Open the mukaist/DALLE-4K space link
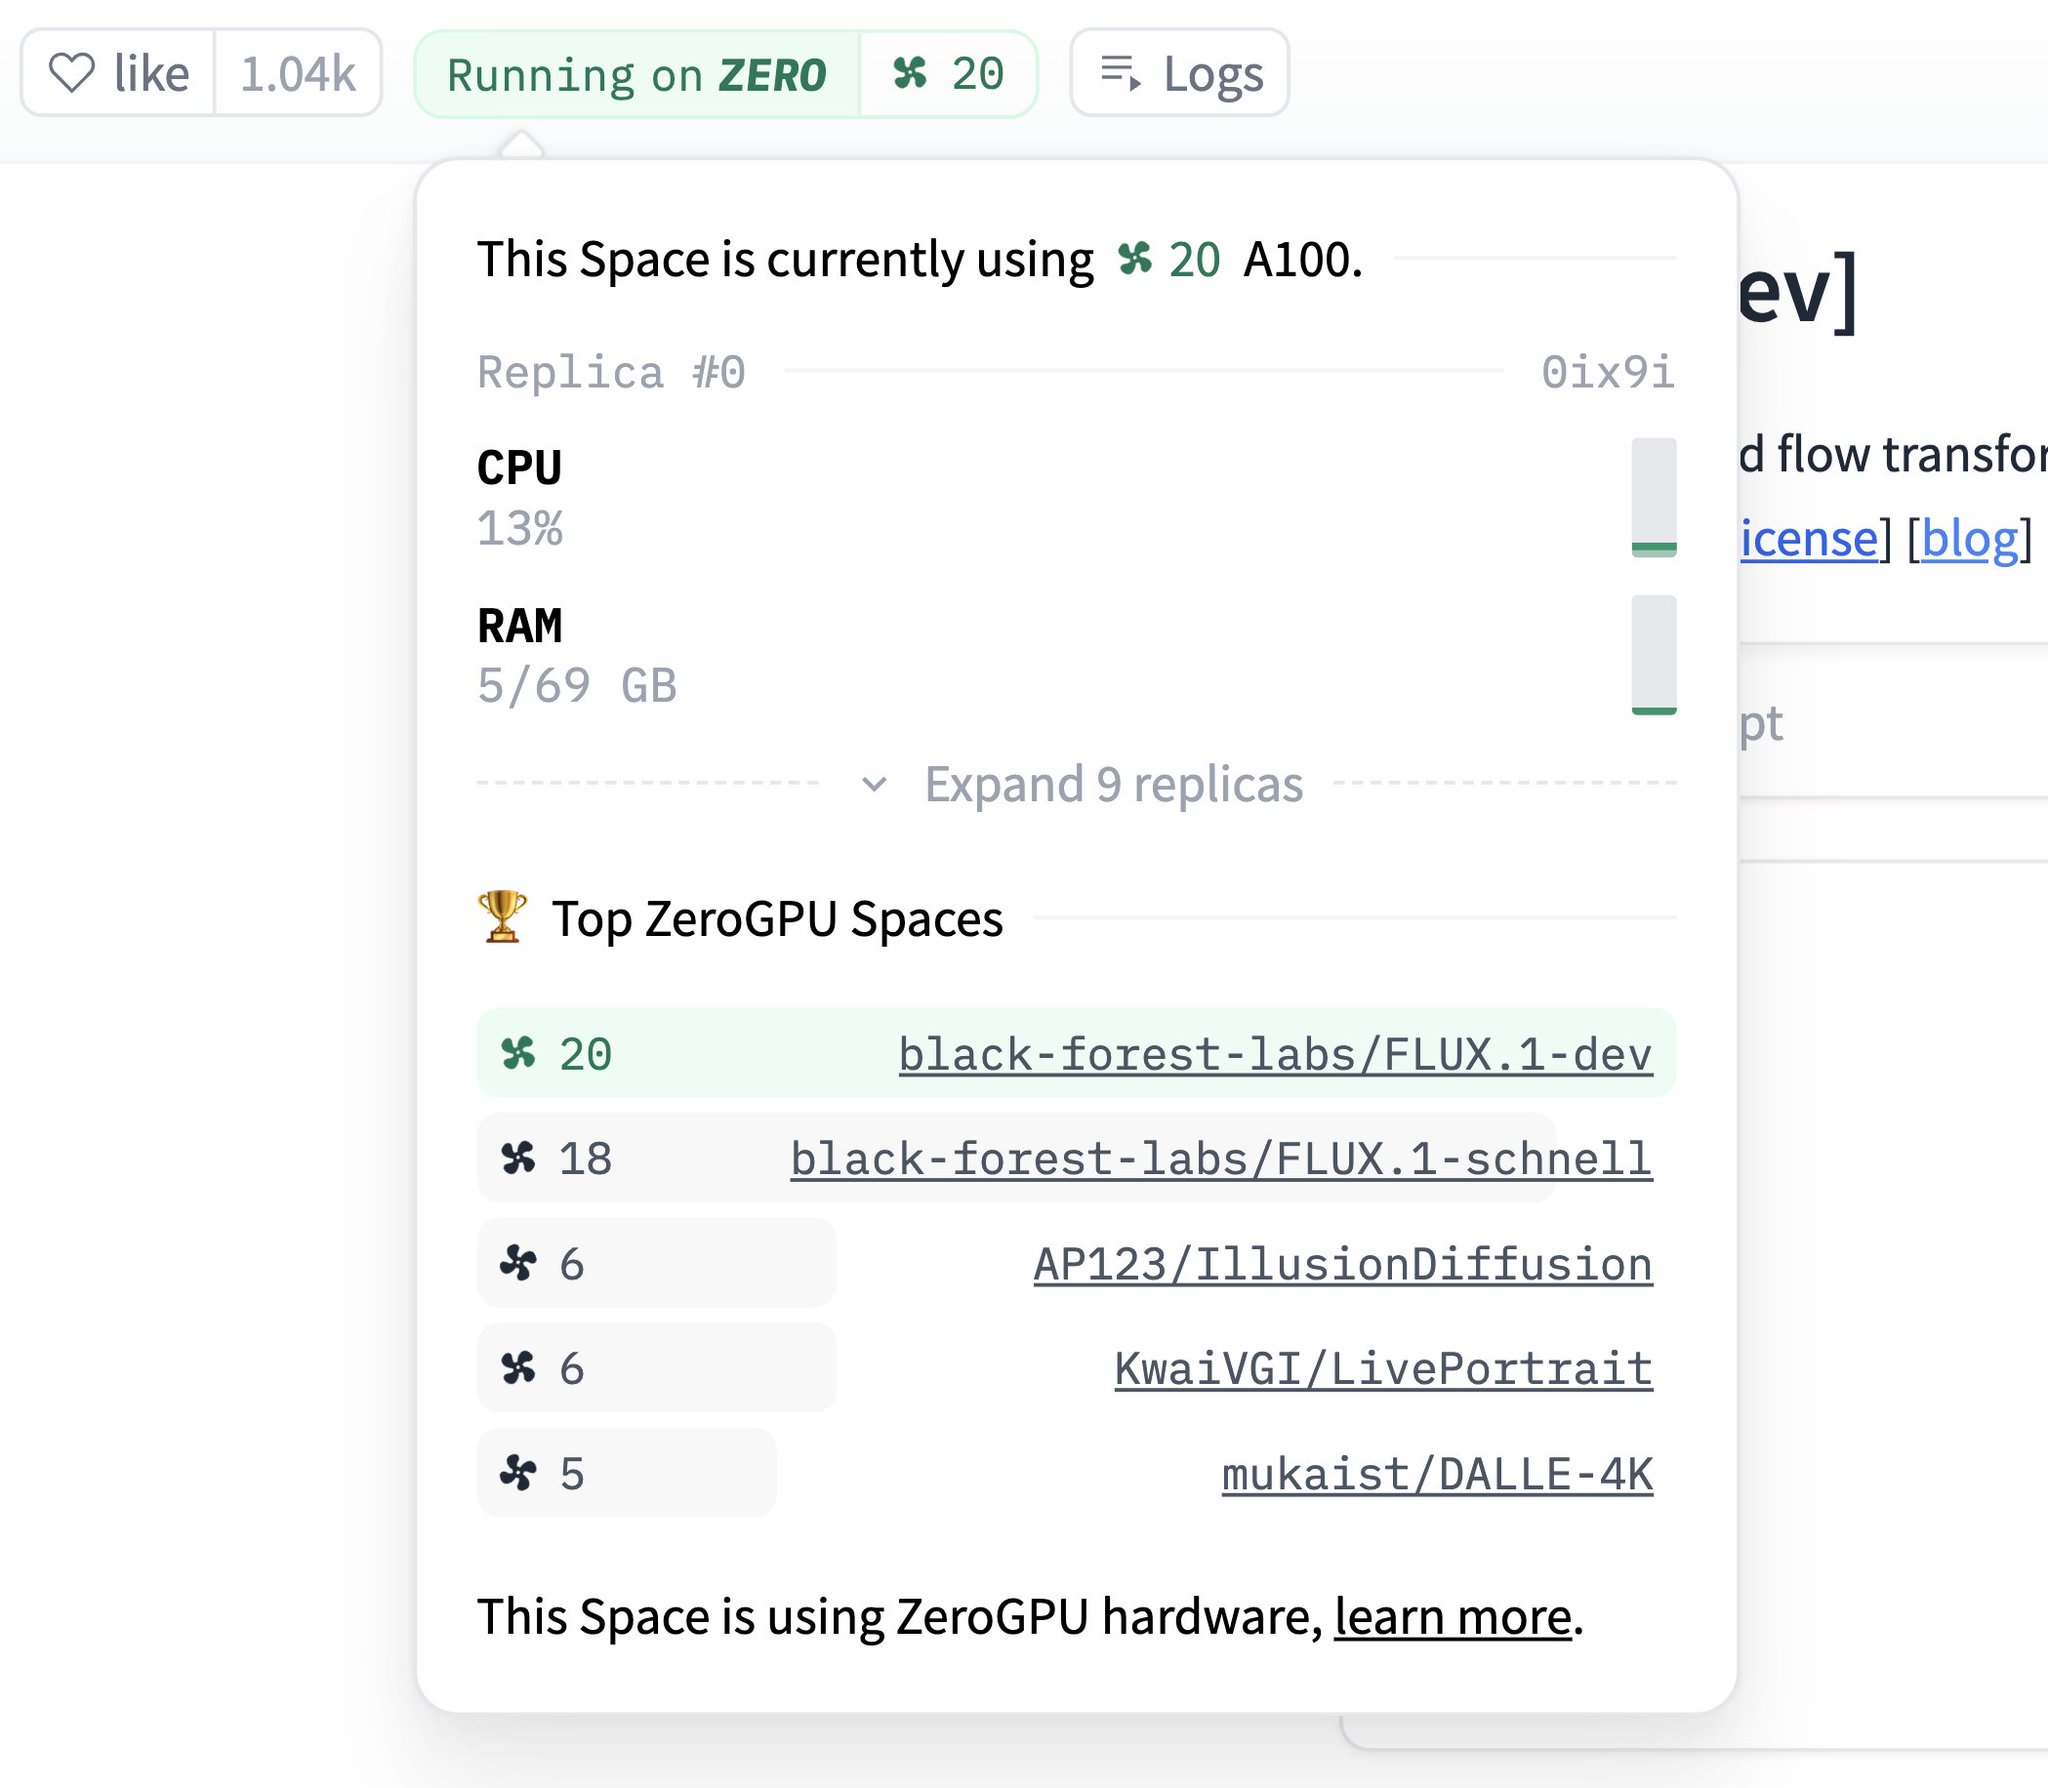The height and width of the screenshot is (1788, 2048). tap(1437, 1474)
